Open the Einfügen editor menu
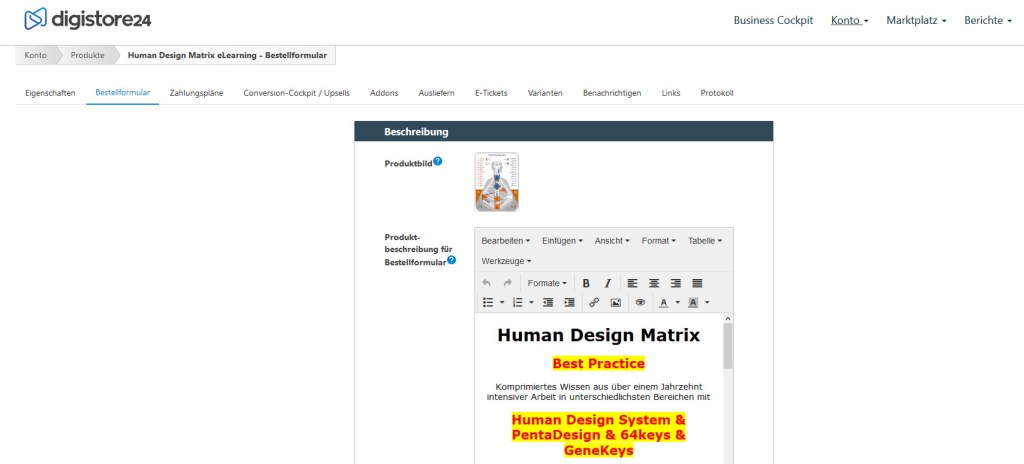This screenshot has height=464, width=1024. (x=562, y=240)
